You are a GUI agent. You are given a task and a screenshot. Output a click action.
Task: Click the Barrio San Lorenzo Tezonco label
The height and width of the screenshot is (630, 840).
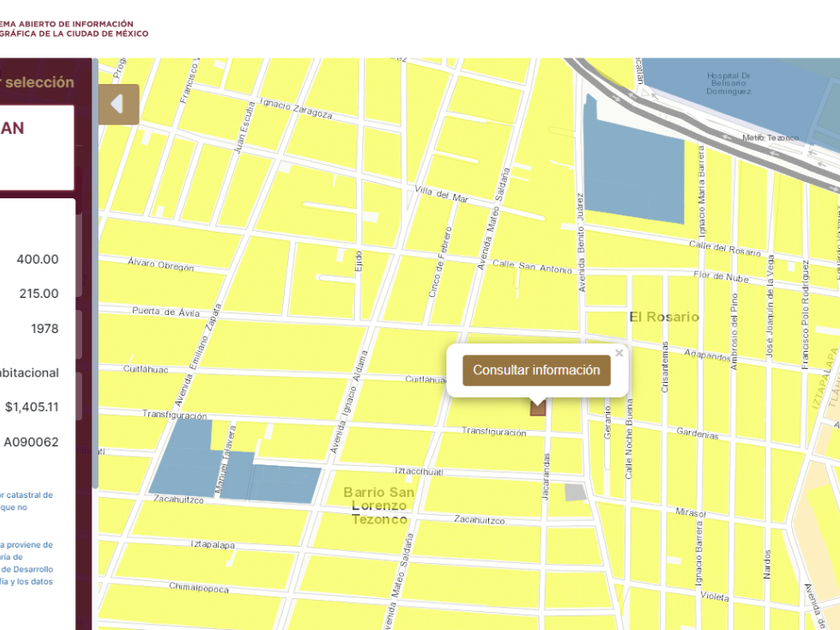[379, 506]
